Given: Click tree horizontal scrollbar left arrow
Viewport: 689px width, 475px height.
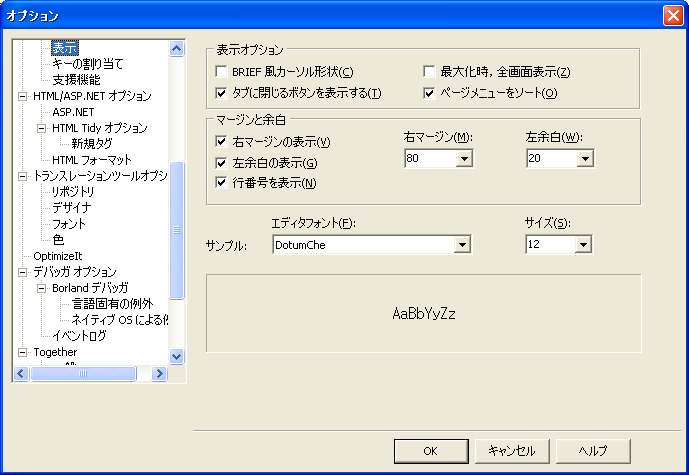Looking at the screenshot, I should 21,373.
